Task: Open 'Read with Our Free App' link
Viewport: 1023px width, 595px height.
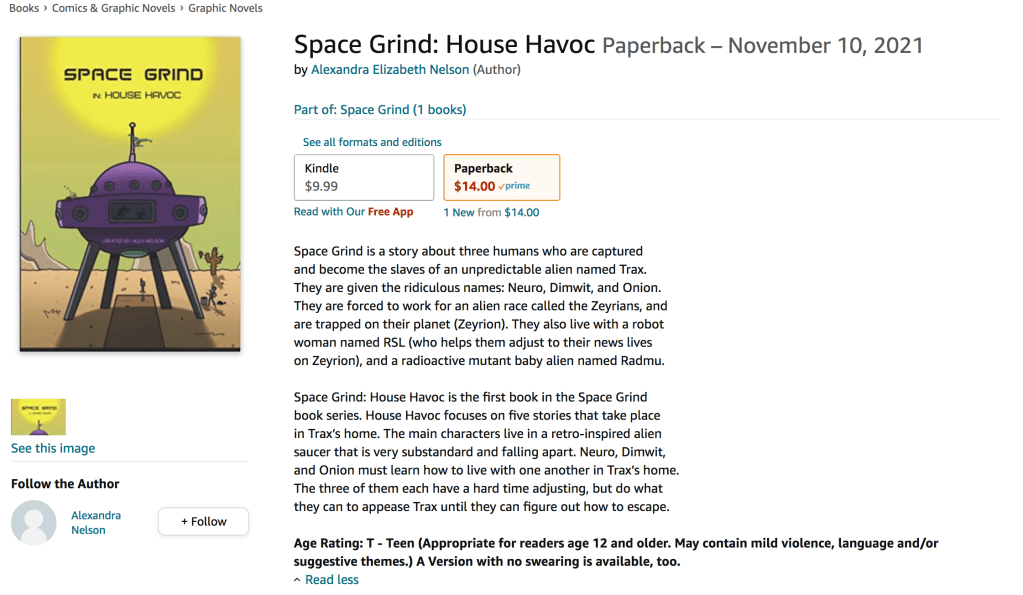Action: (354, 212)
